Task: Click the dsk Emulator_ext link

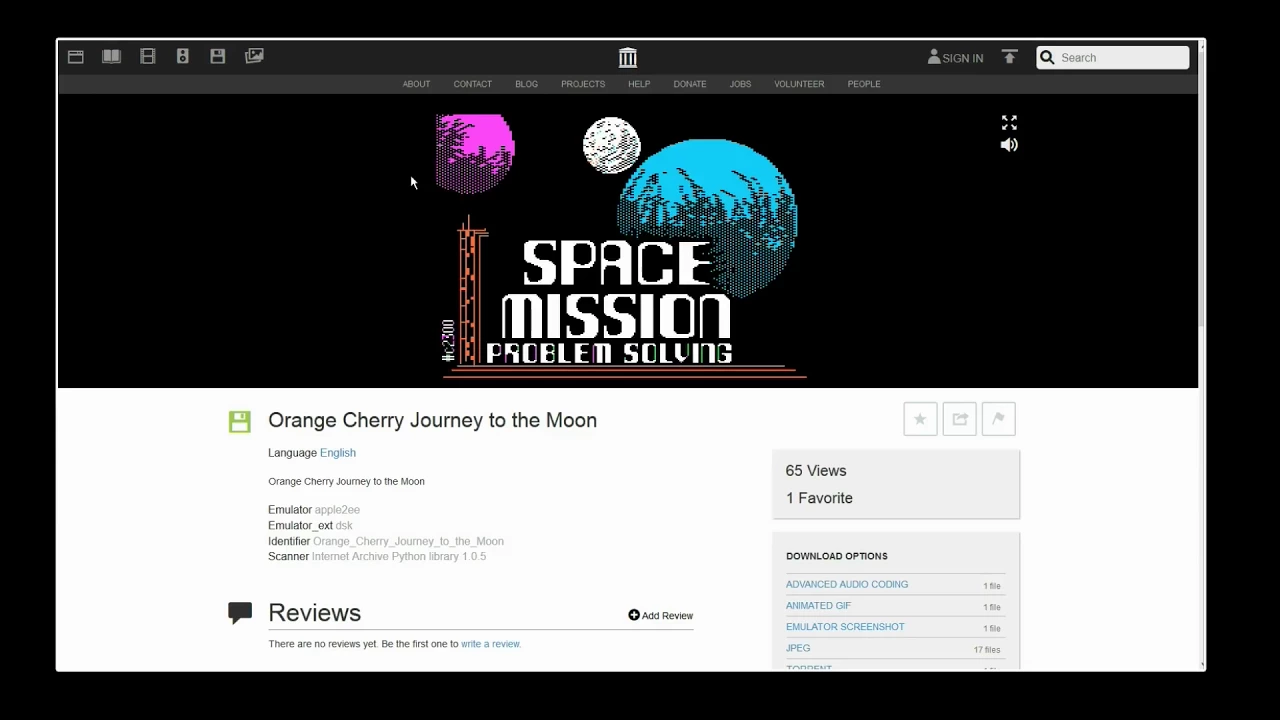Action: pos(344,525)
